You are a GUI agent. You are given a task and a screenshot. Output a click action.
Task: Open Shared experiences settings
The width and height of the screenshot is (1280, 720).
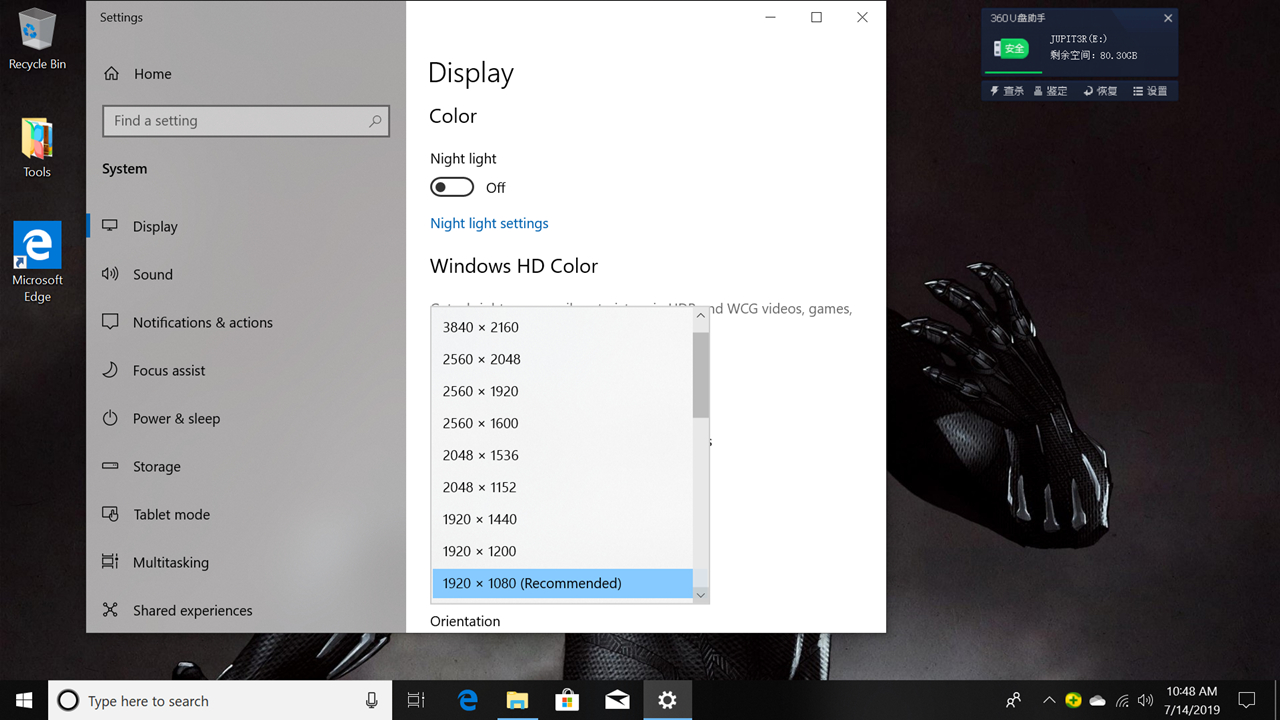[x=192, y=611]
